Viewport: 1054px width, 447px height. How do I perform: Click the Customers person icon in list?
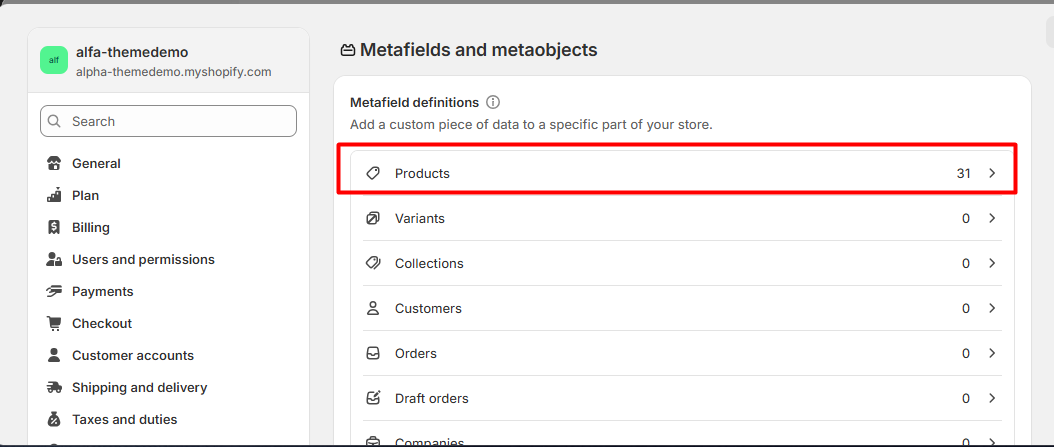(x=372, y=309)
